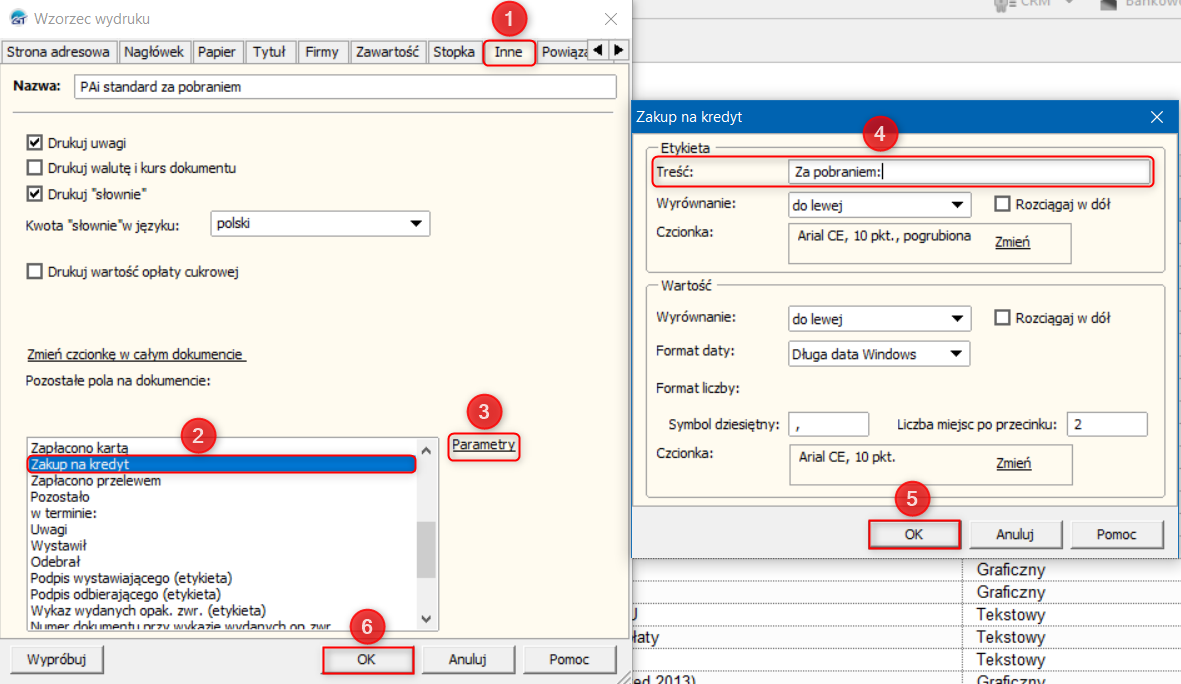
Task: Select Pozostało in the field list
Action: 222,497
